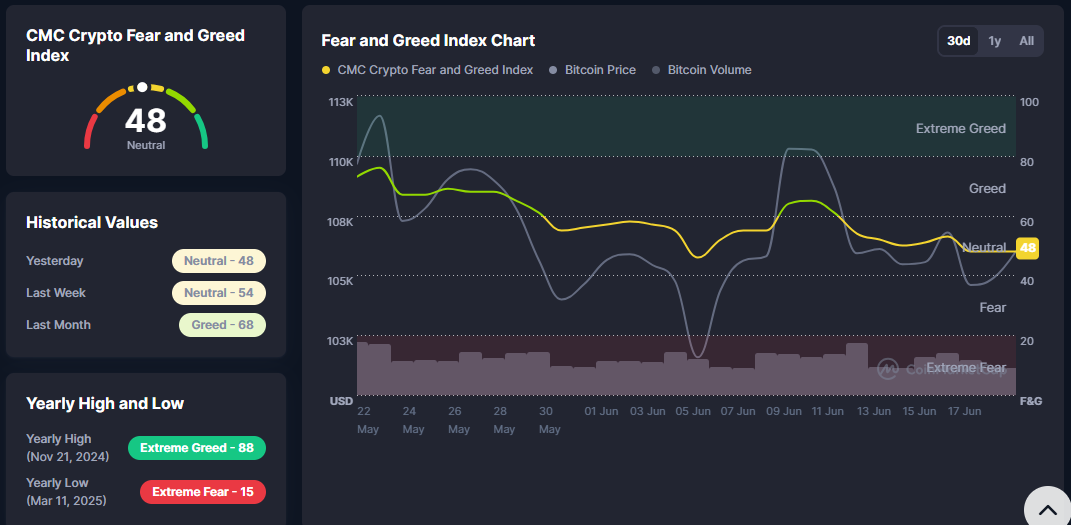This screenshot has width=1071, height=525.
Task: Click the 09 Jun date axis label
Action: [x=783, y=412]
